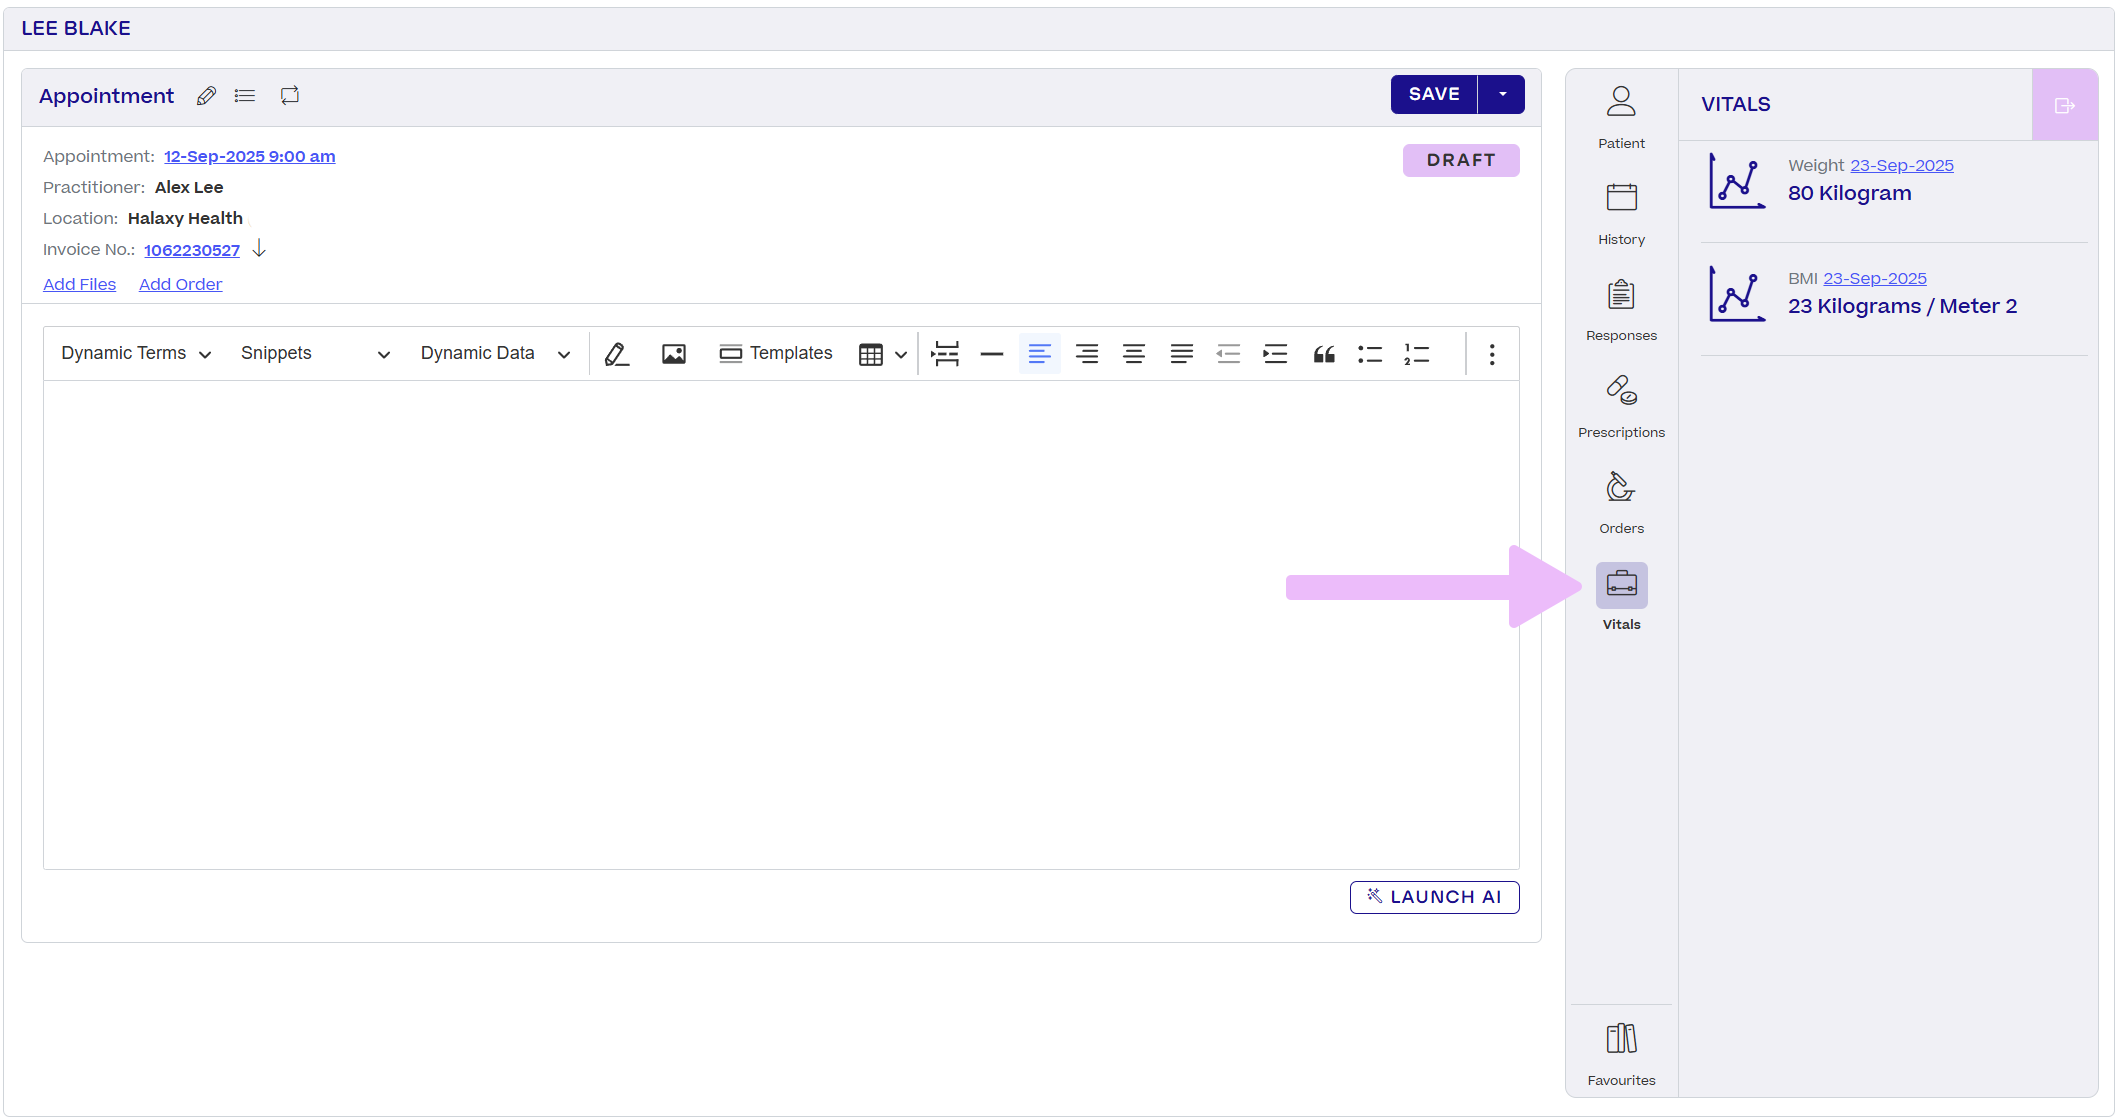Viewport: 2116px width, 1117px height.
Task: Select the Prescriptions sidebar icon
Action: [x=1620, y=391]
